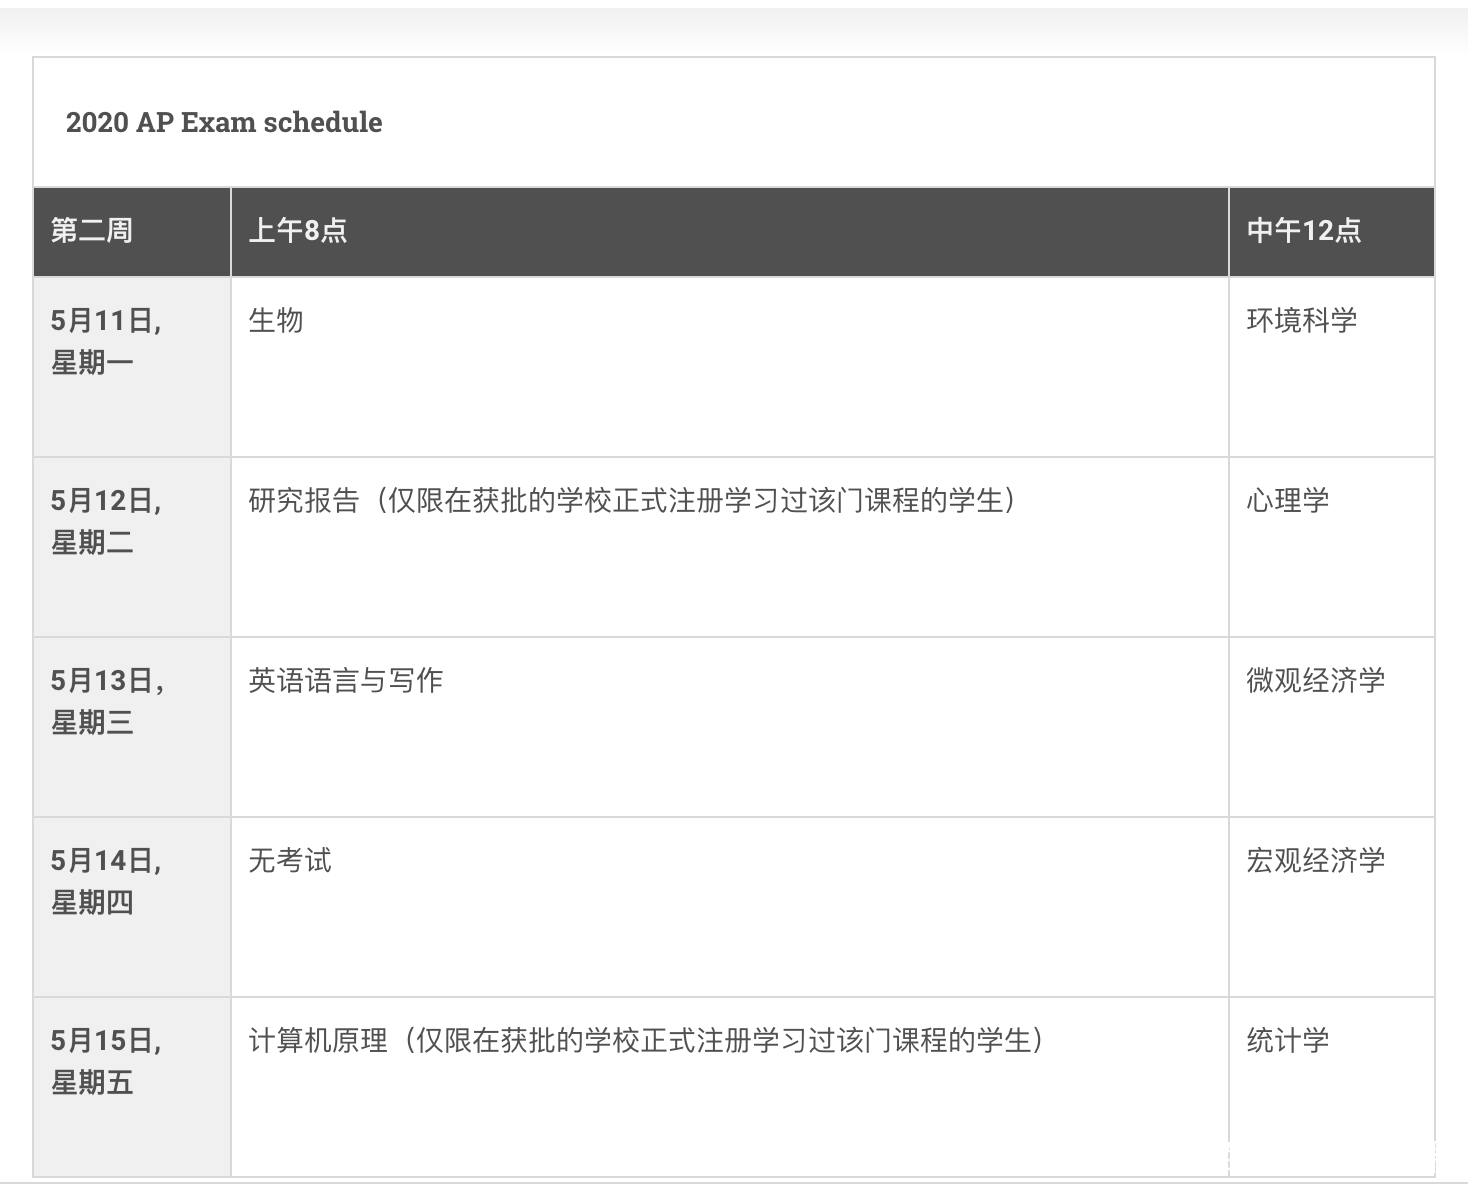Click the '计算机原理' exam entry
The width and height of the screenshot is (1474, 1198).
[318, 1041]
